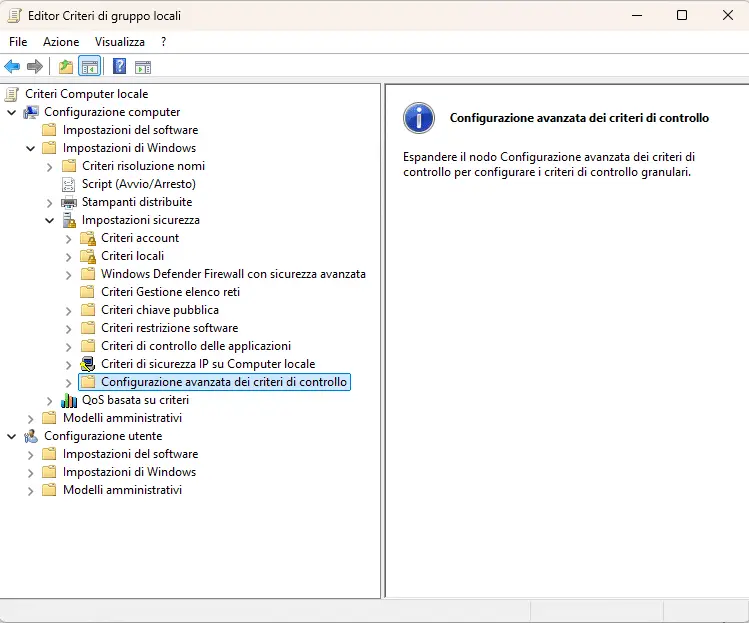Click the Criteri Gestione elenco reti folder icon
This screenshot has width=749, height=623.
(87, 292)
